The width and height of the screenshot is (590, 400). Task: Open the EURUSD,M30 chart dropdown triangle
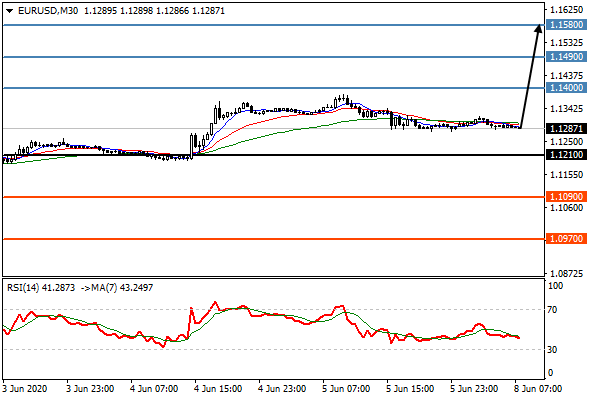tap(9, 11)
